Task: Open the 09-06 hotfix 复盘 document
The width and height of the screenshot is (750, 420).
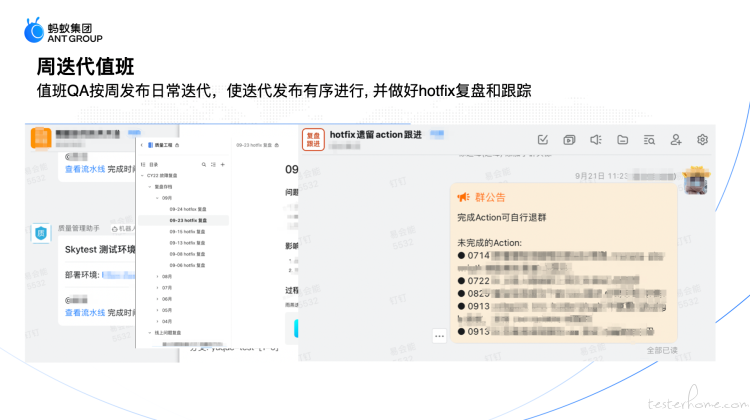Action: (x=187, y=265)
